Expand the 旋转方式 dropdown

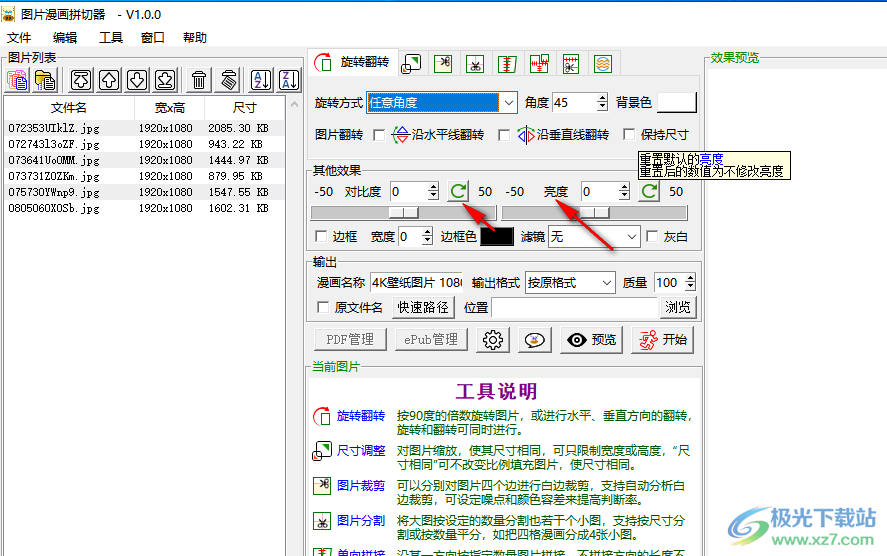pyautogui.click(x=509, y=103)
